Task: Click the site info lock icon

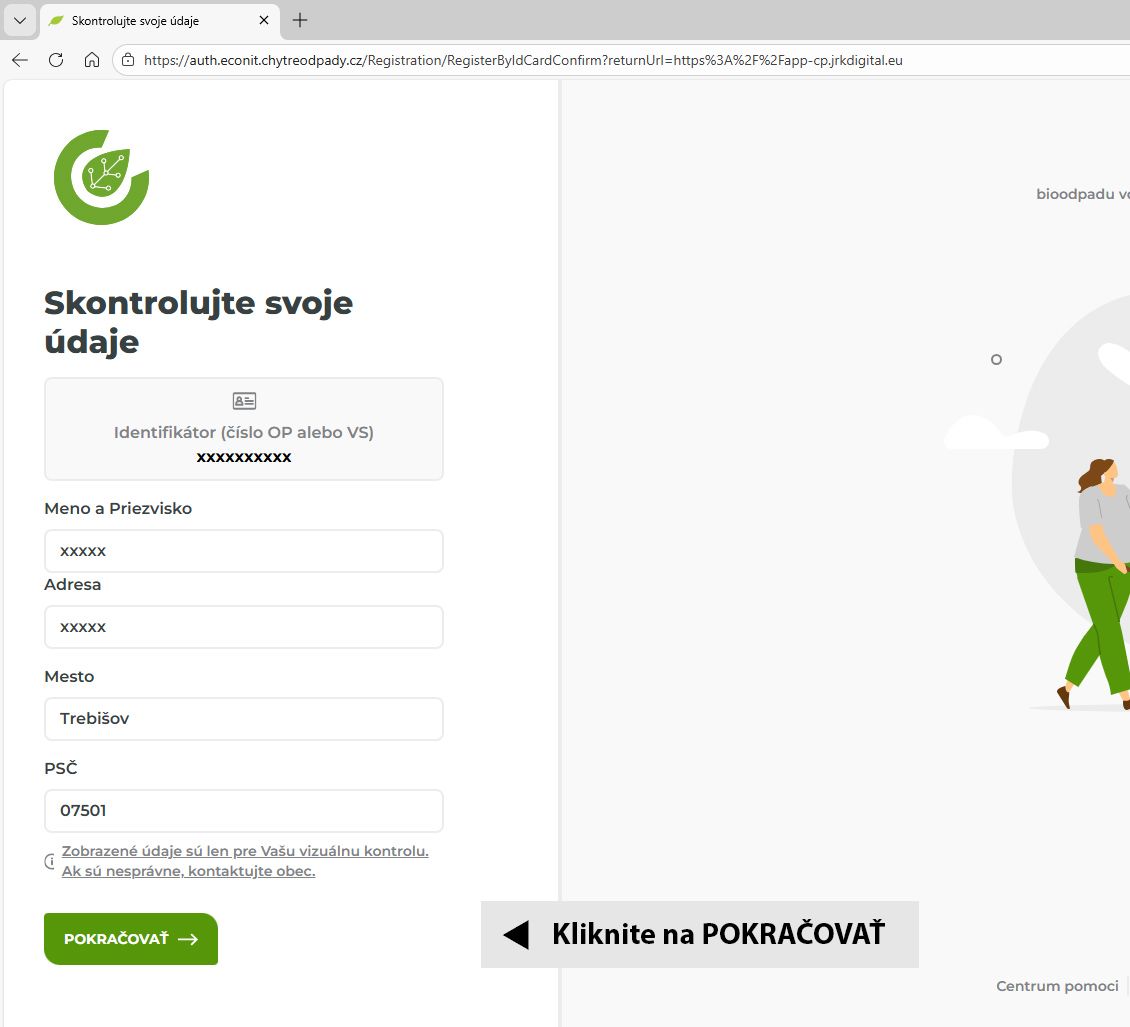Action: [x=128, y=61]
